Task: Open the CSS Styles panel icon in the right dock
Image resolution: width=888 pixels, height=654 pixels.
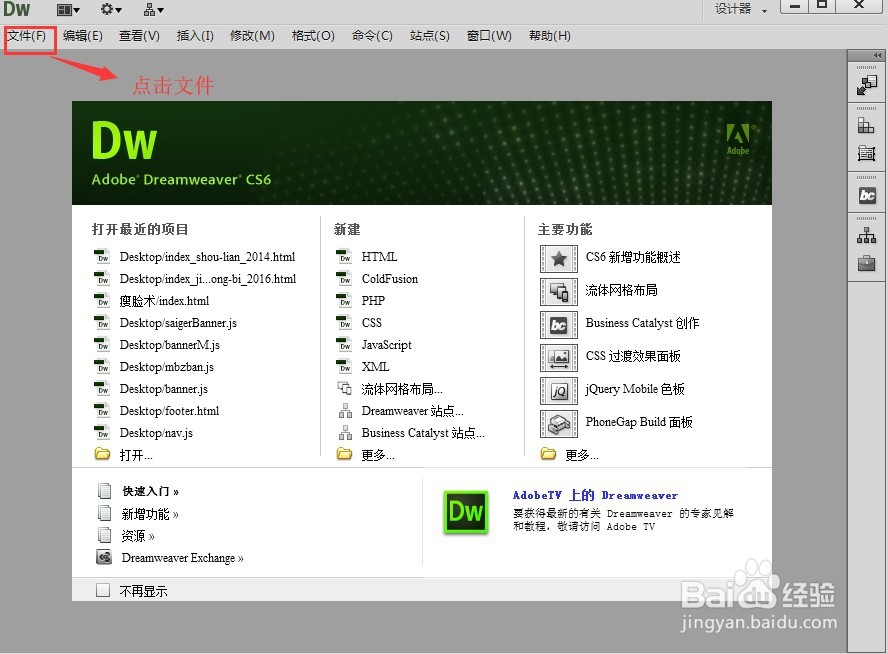Action: (x=866, y=126)
